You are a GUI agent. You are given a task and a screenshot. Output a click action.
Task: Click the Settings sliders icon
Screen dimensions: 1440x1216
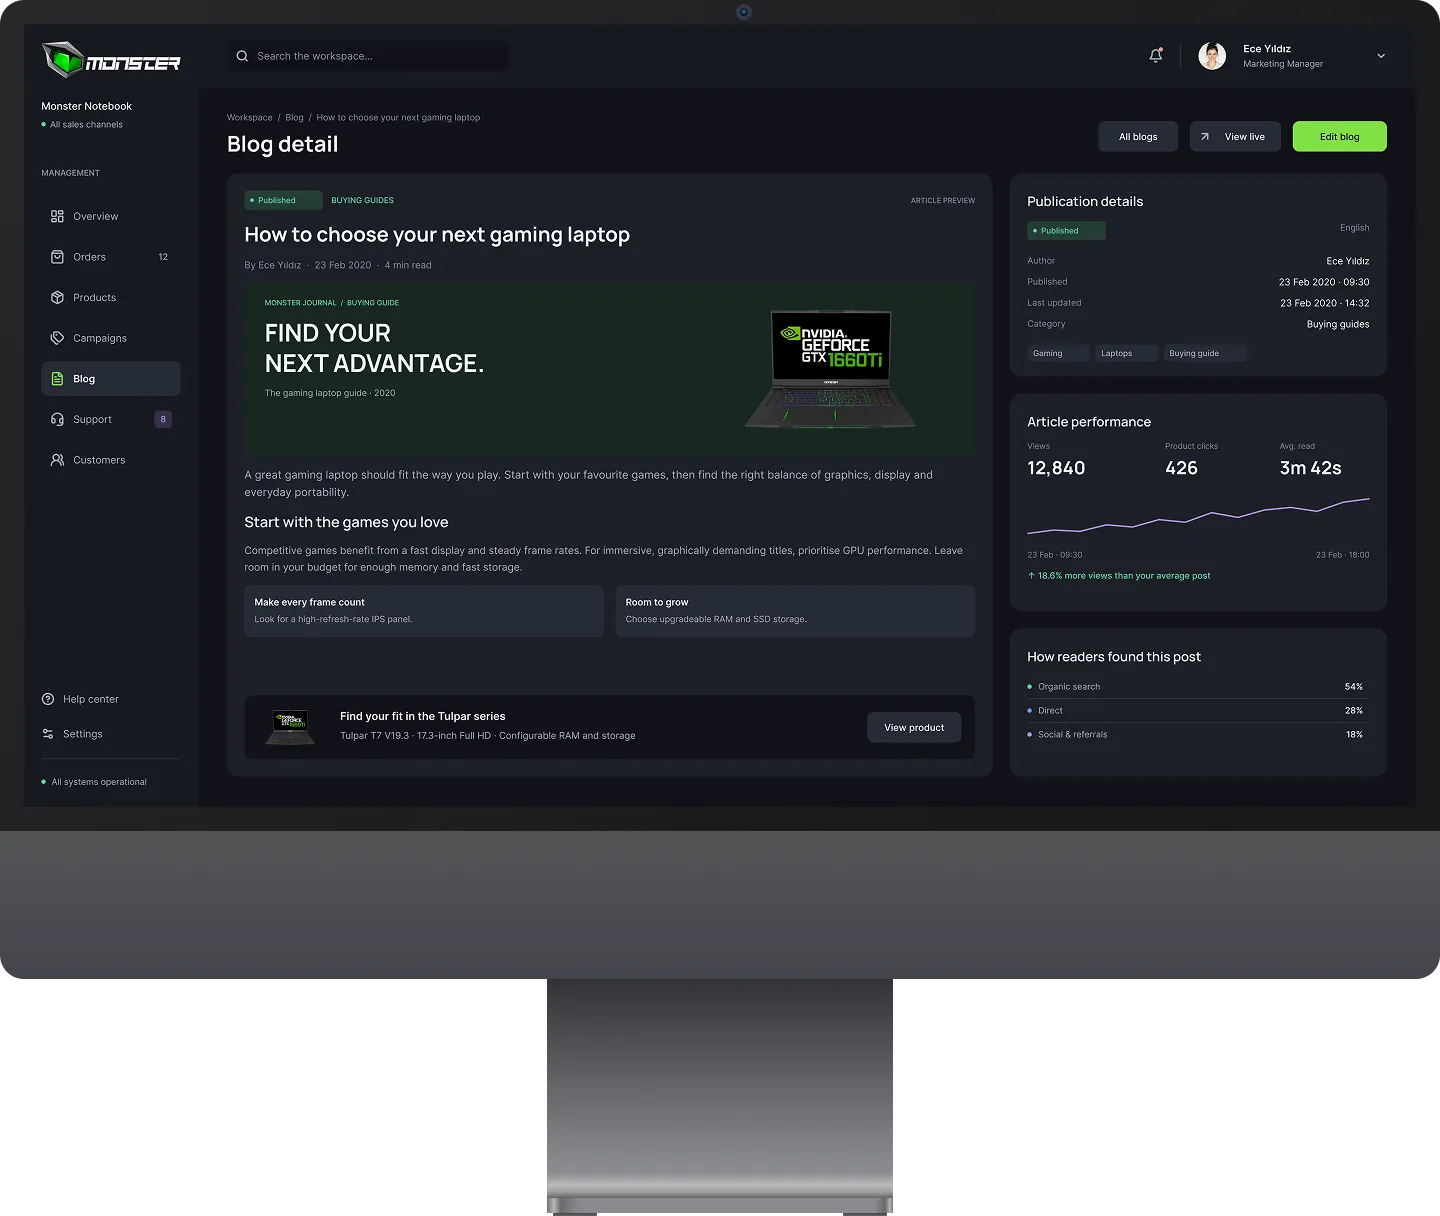click(x=48, y=734)
